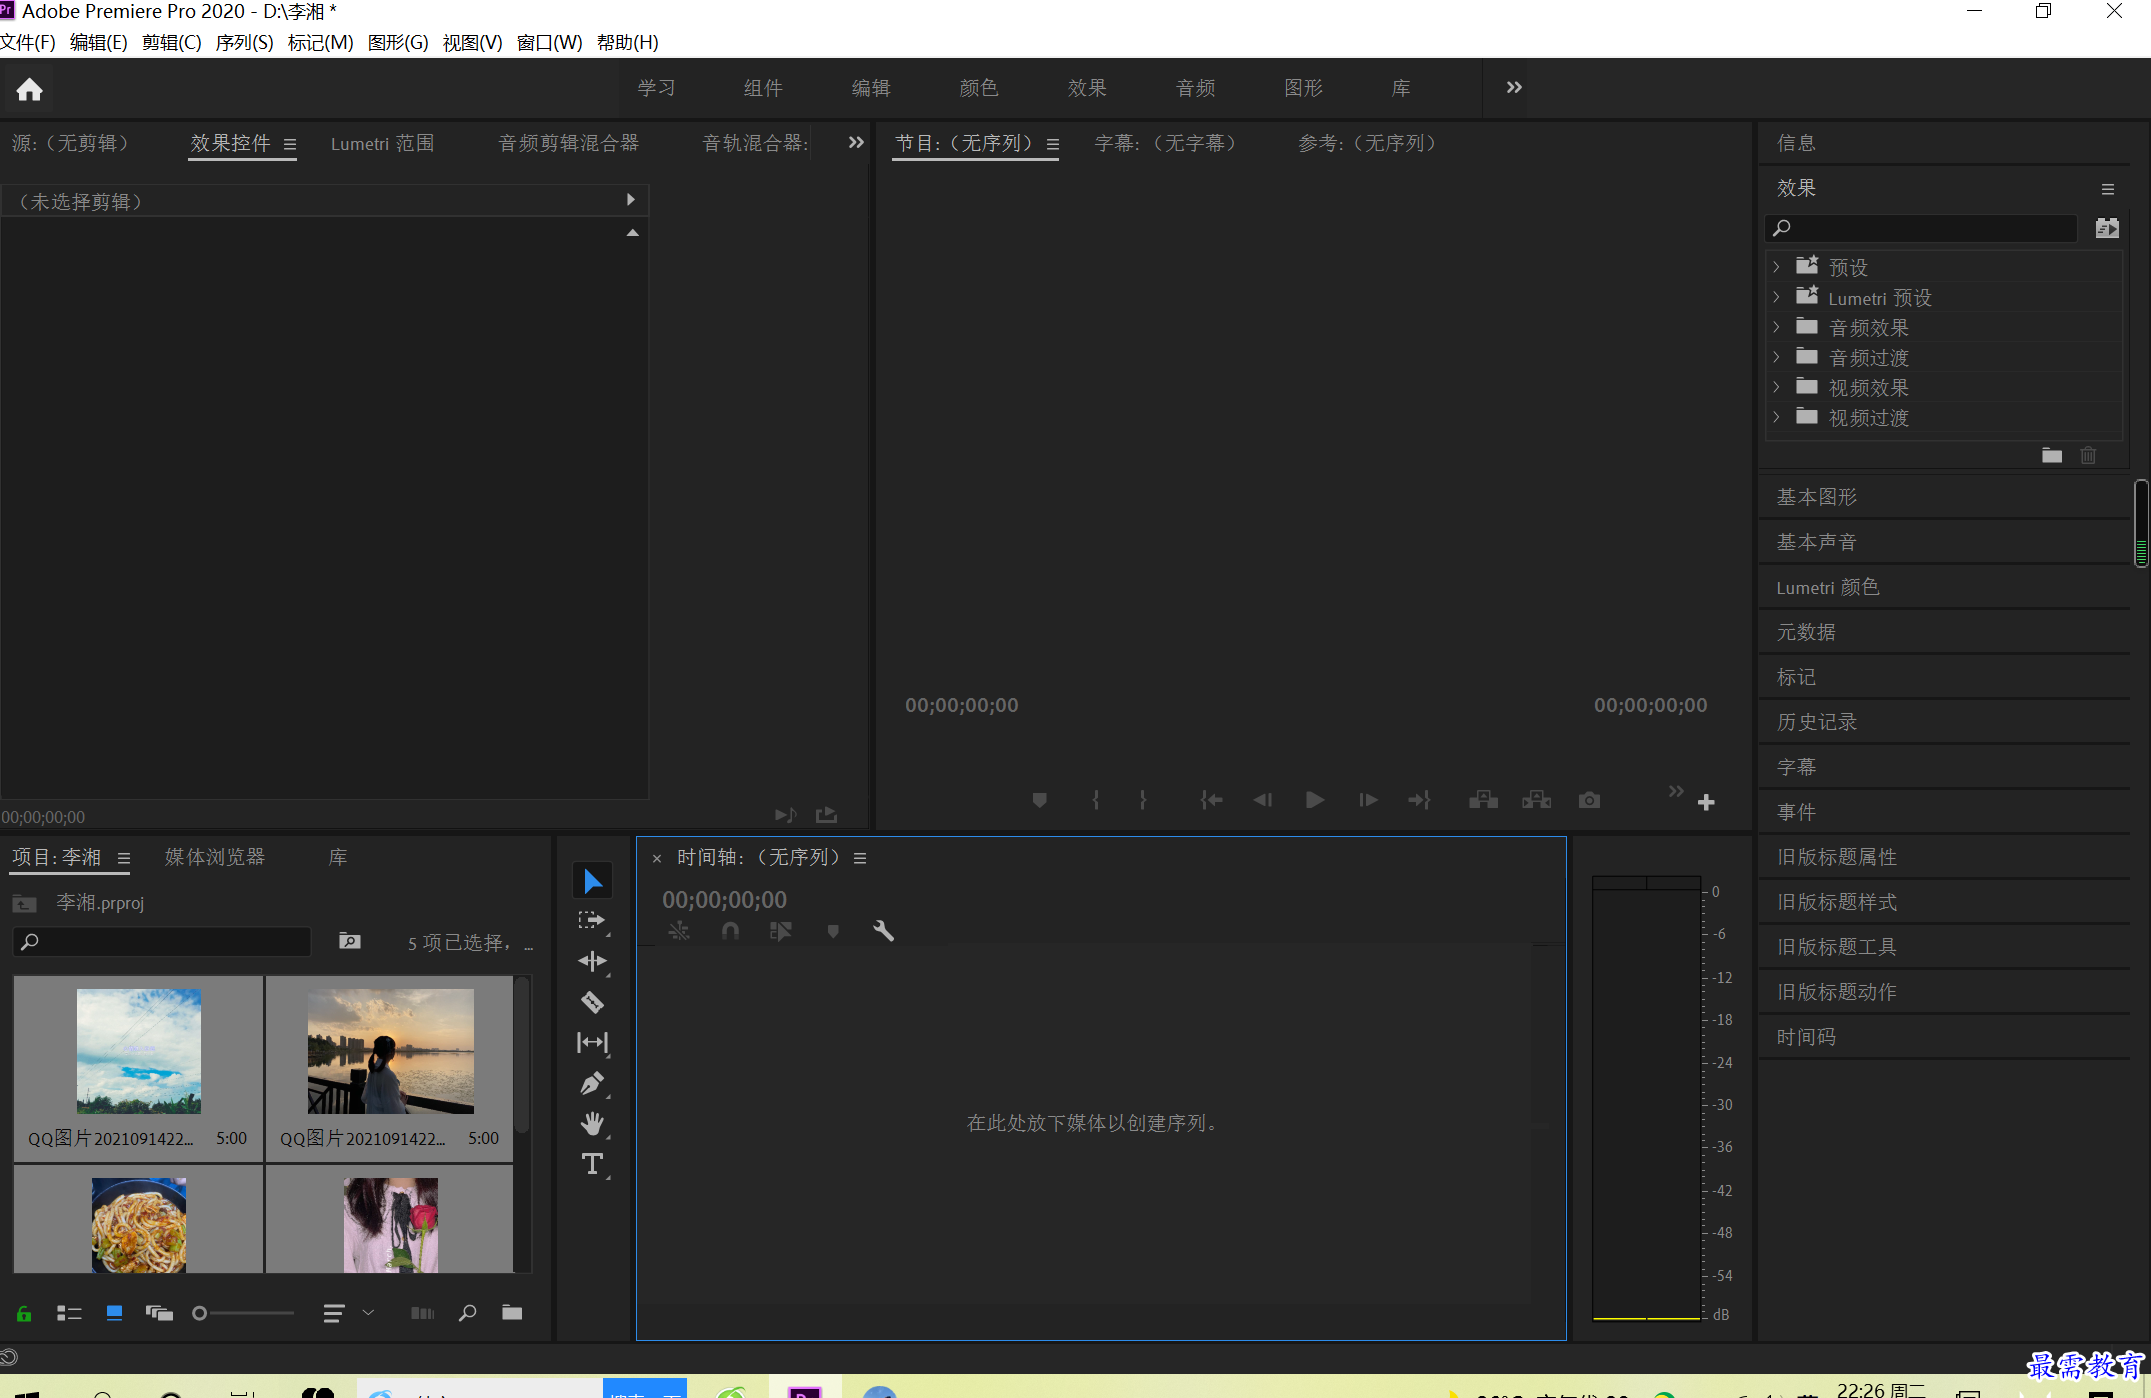Expand the 视频过渡 folder

point(1777,417)
